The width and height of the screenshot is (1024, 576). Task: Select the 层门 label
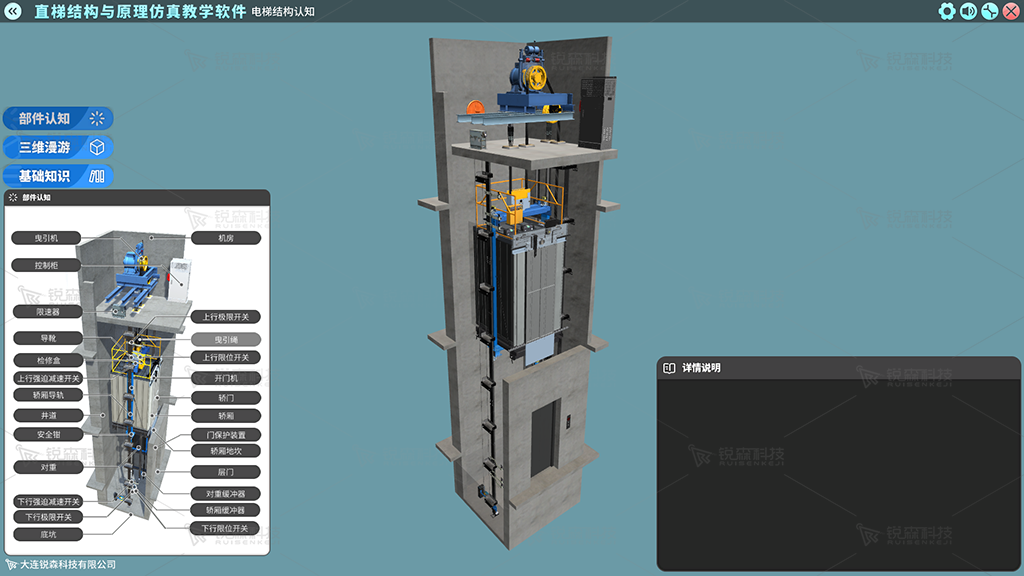[226, 472]
